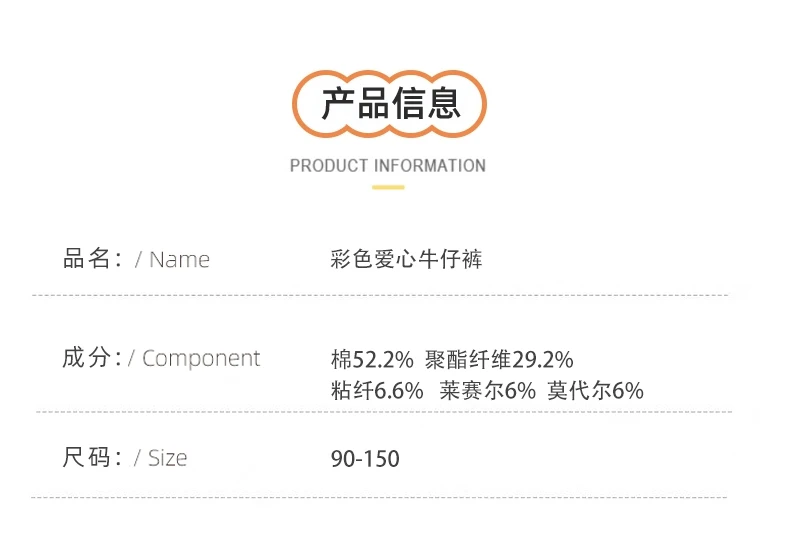
Task: Click the 品名 label
Action: (92, 258)
